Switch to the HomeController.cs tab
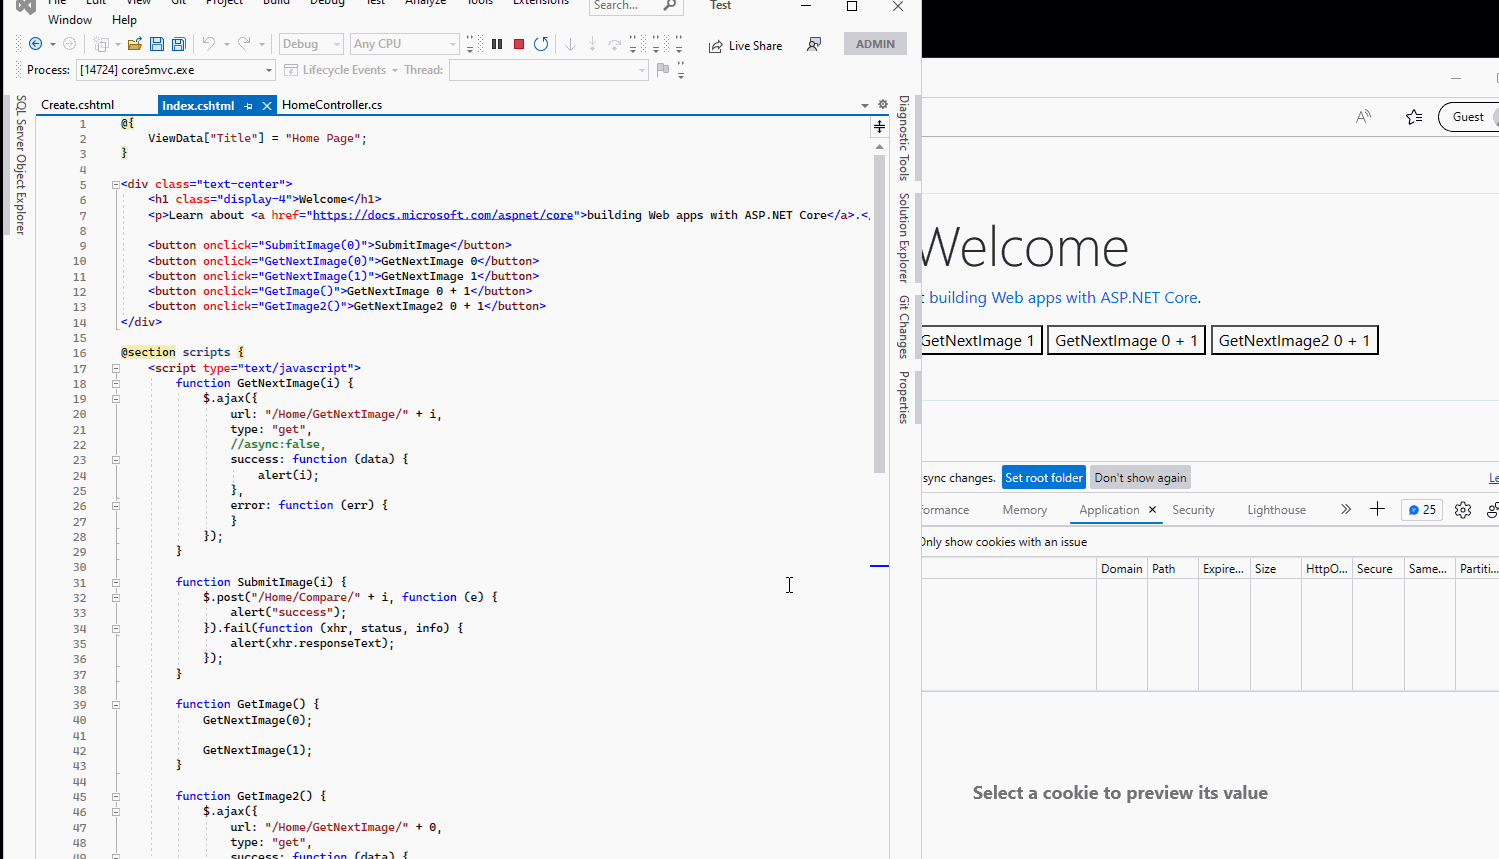1499x859 pixels. pyautogui.click(x=332, y=105)
